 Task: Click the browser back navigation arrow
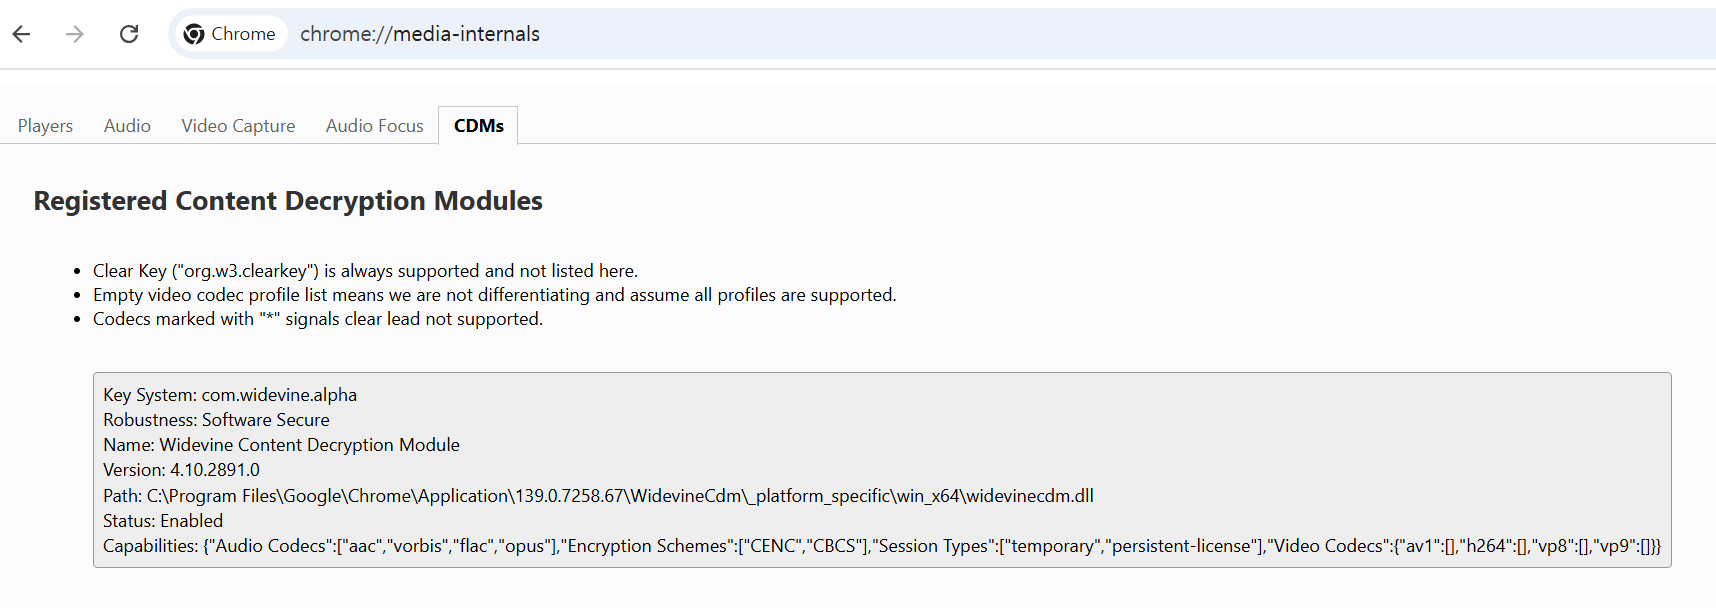[x=21, y=33]
